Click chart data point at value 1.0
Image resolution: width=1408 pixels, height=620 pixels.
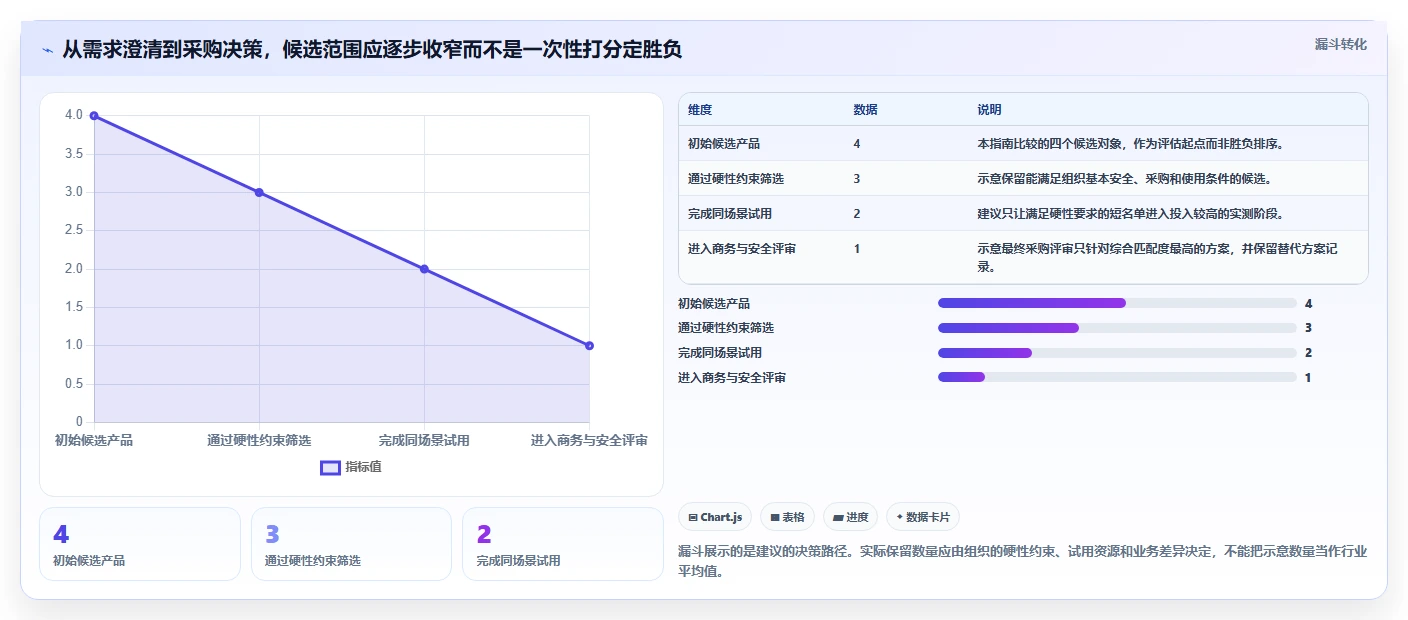point(589,346)
